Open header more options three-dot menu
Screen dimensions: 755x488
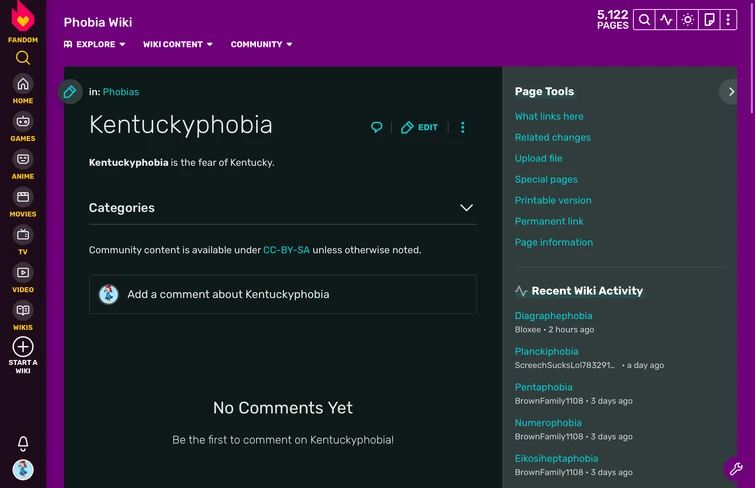pyautogui.click(x=728, y=20)
